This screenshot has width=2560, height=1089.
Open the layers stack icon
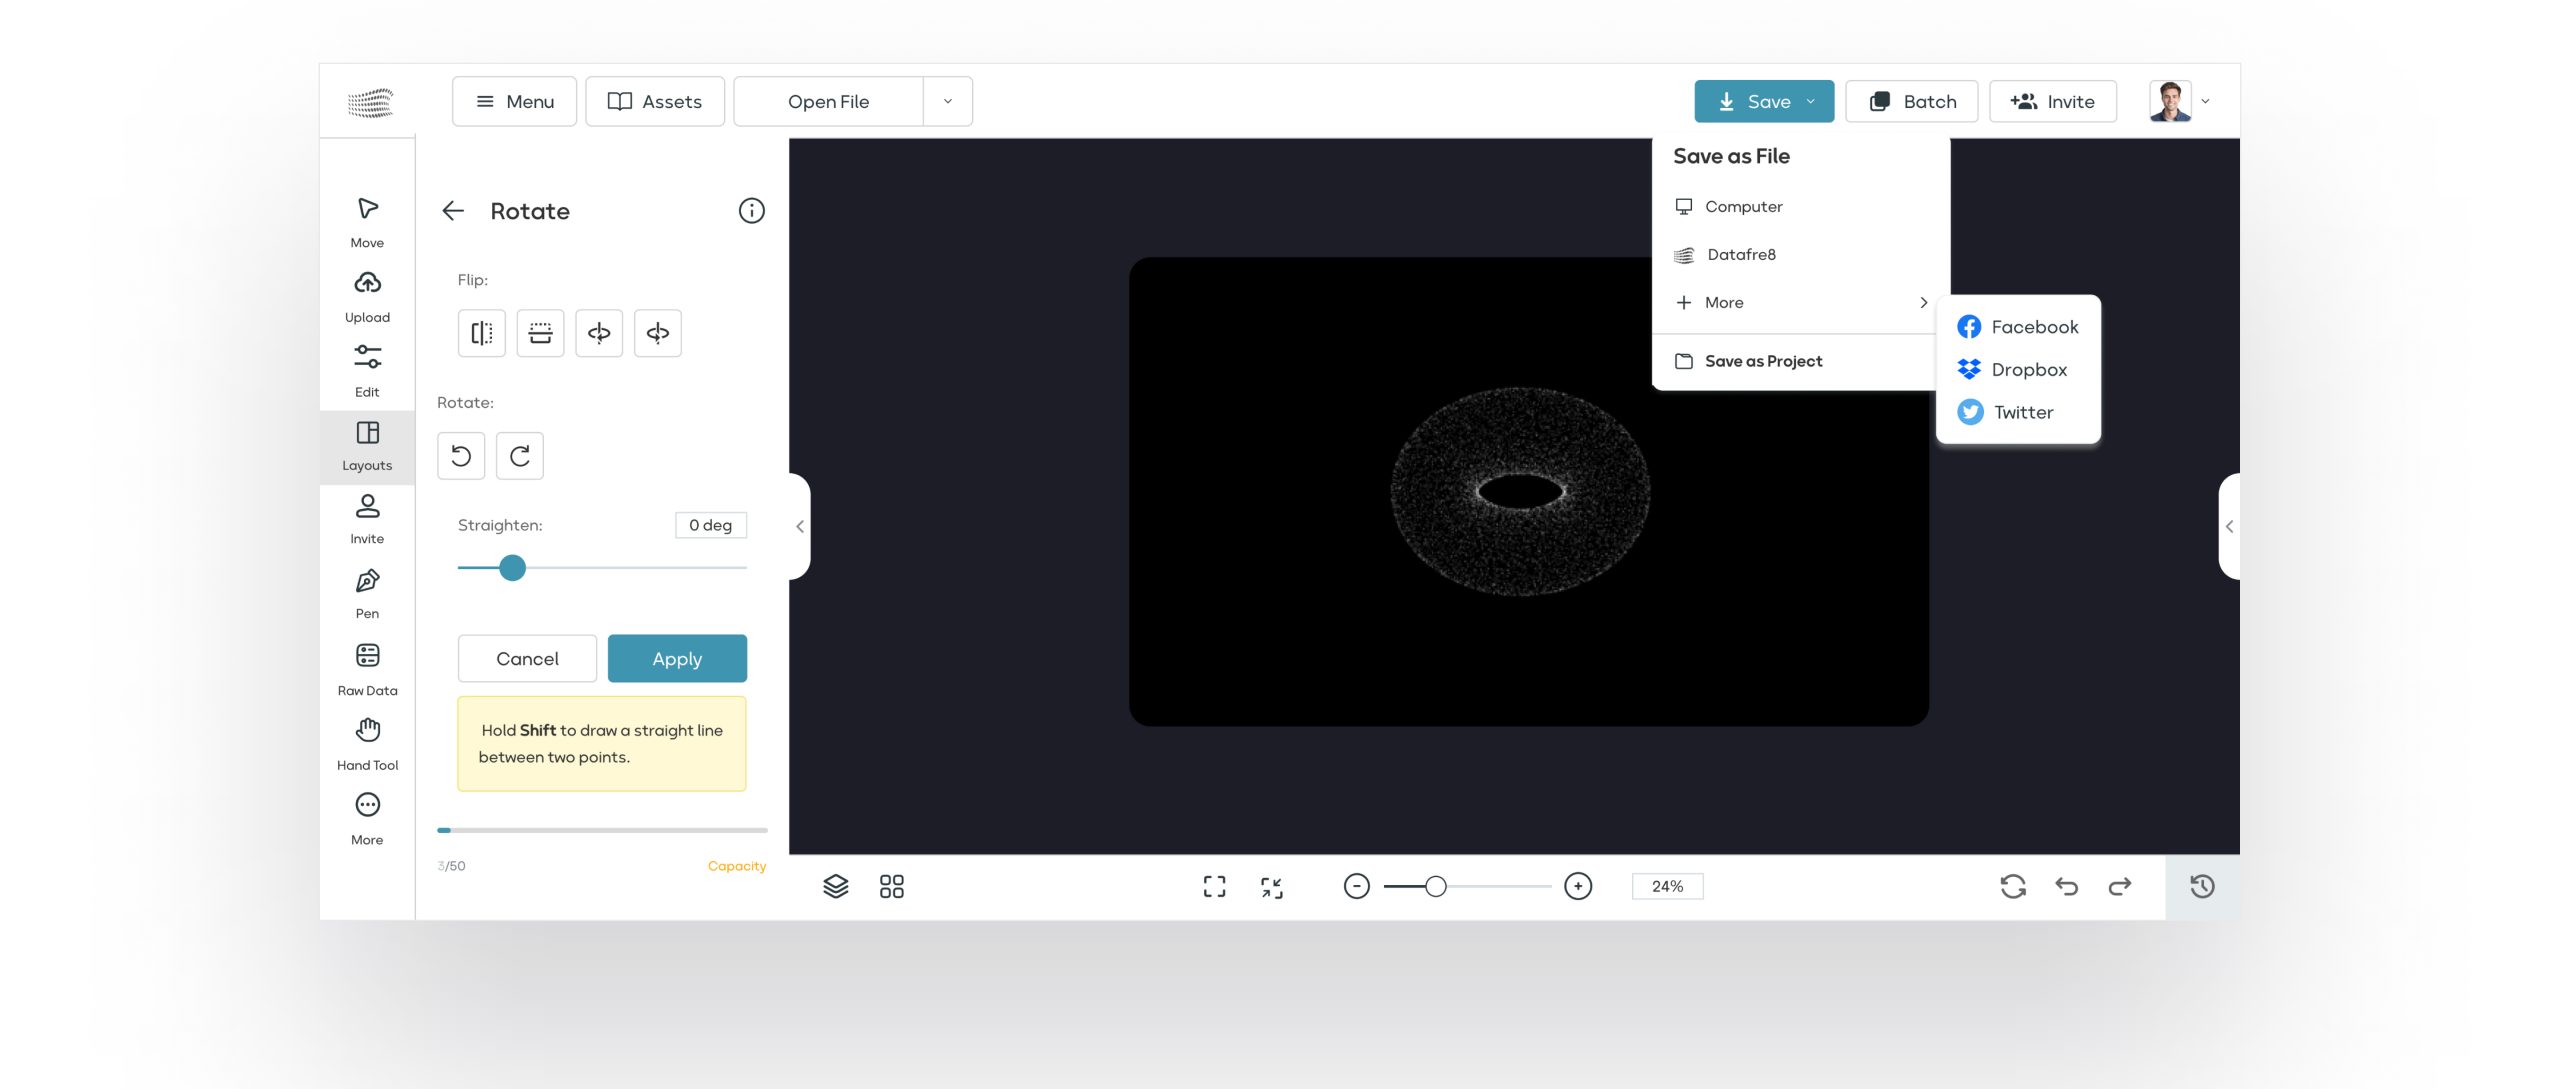point(835,886)
